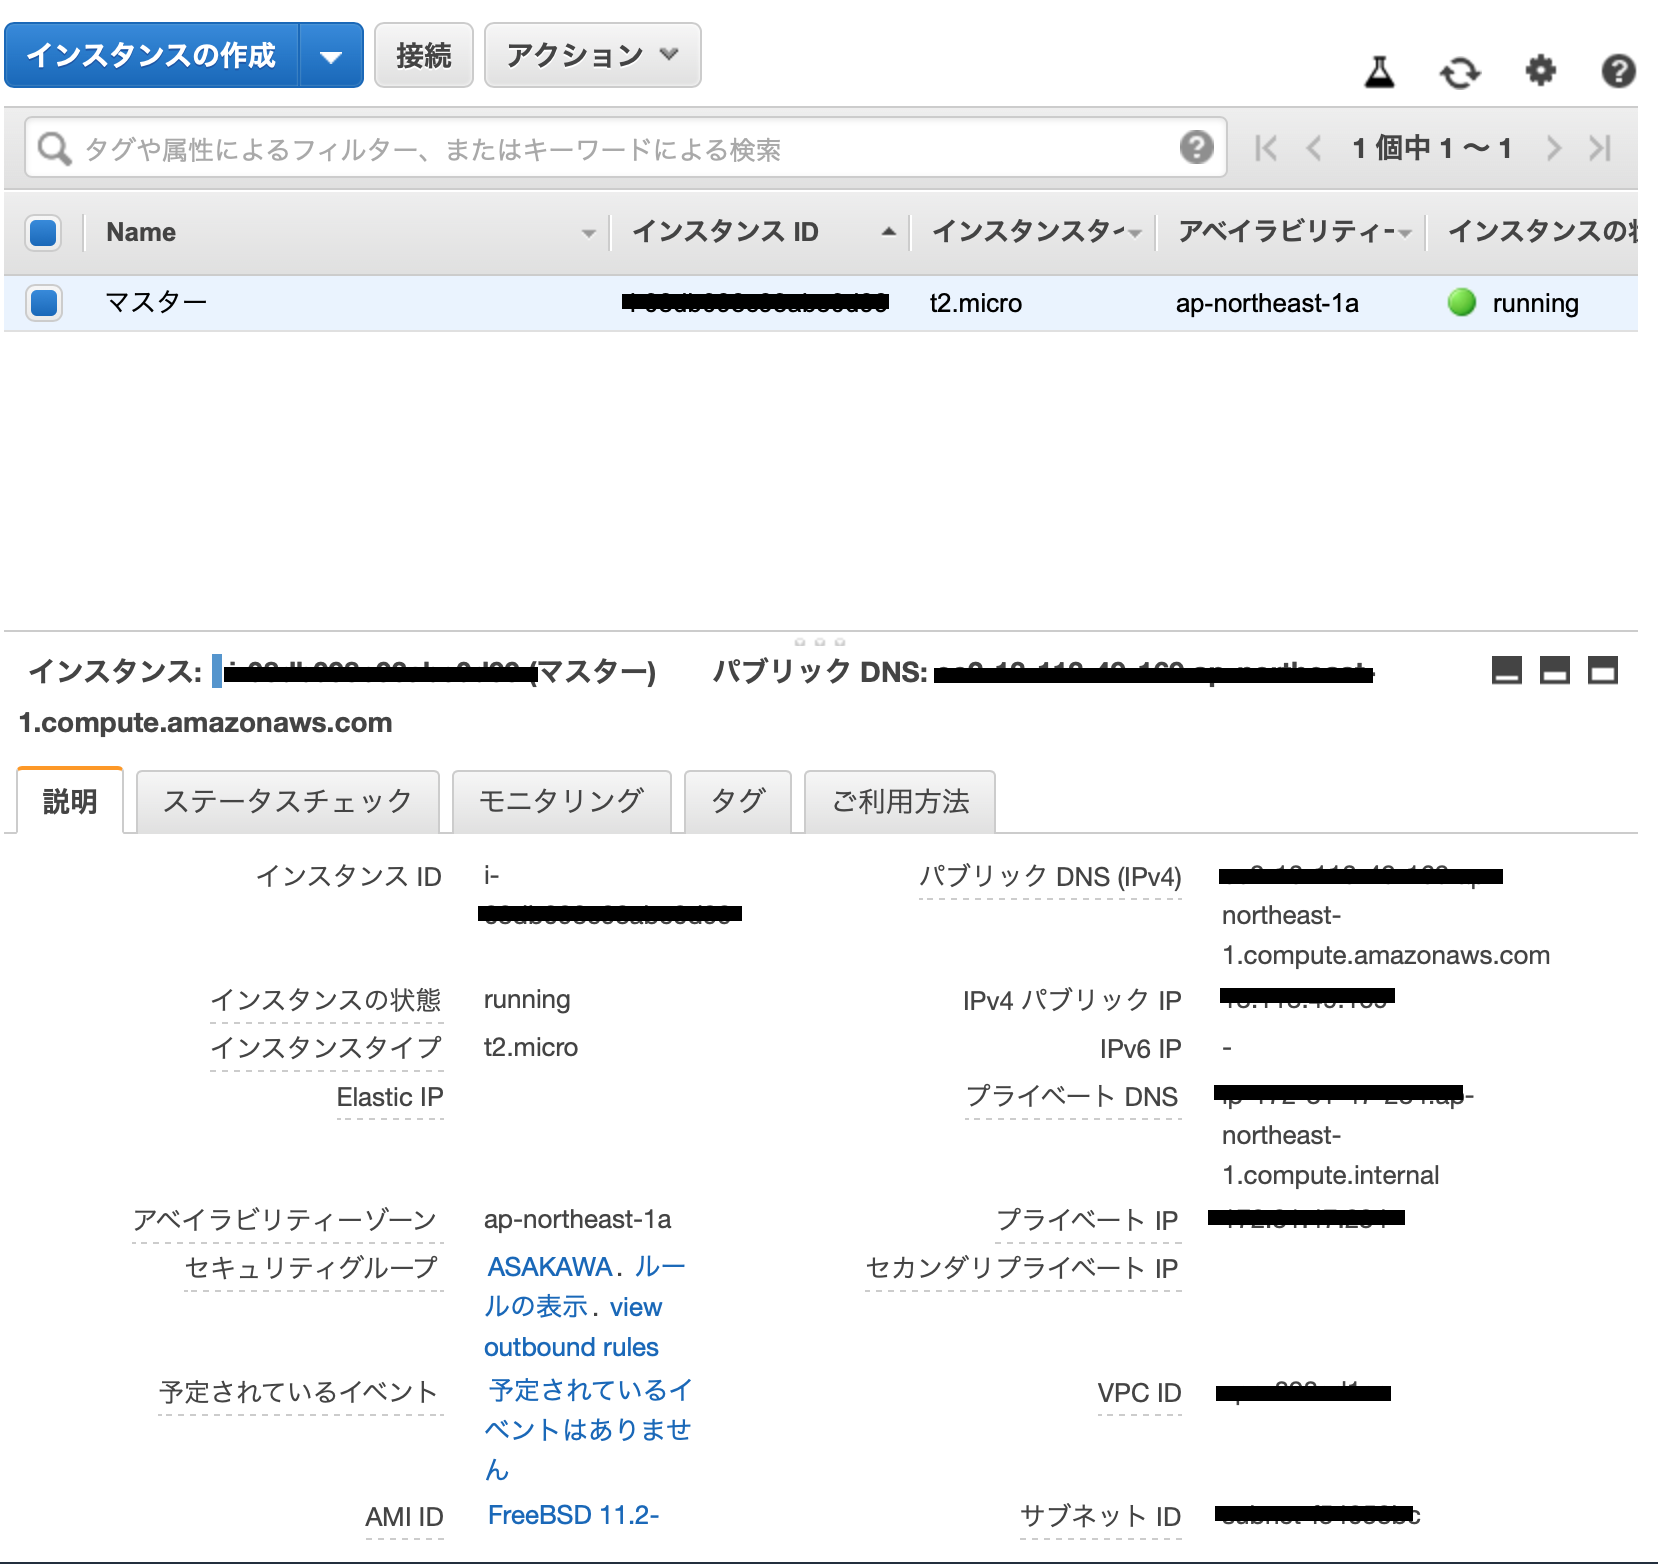Open インスタンスタイプ column dropdown
This screenshot has width=1658, height=1564.
(1134, 233)
